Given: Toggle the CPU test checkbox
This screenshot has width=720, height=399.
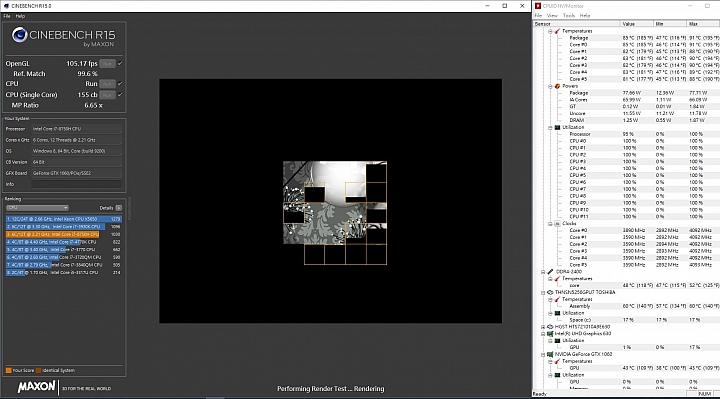Looking at the screenshot, I should click(x=120, y=84).
